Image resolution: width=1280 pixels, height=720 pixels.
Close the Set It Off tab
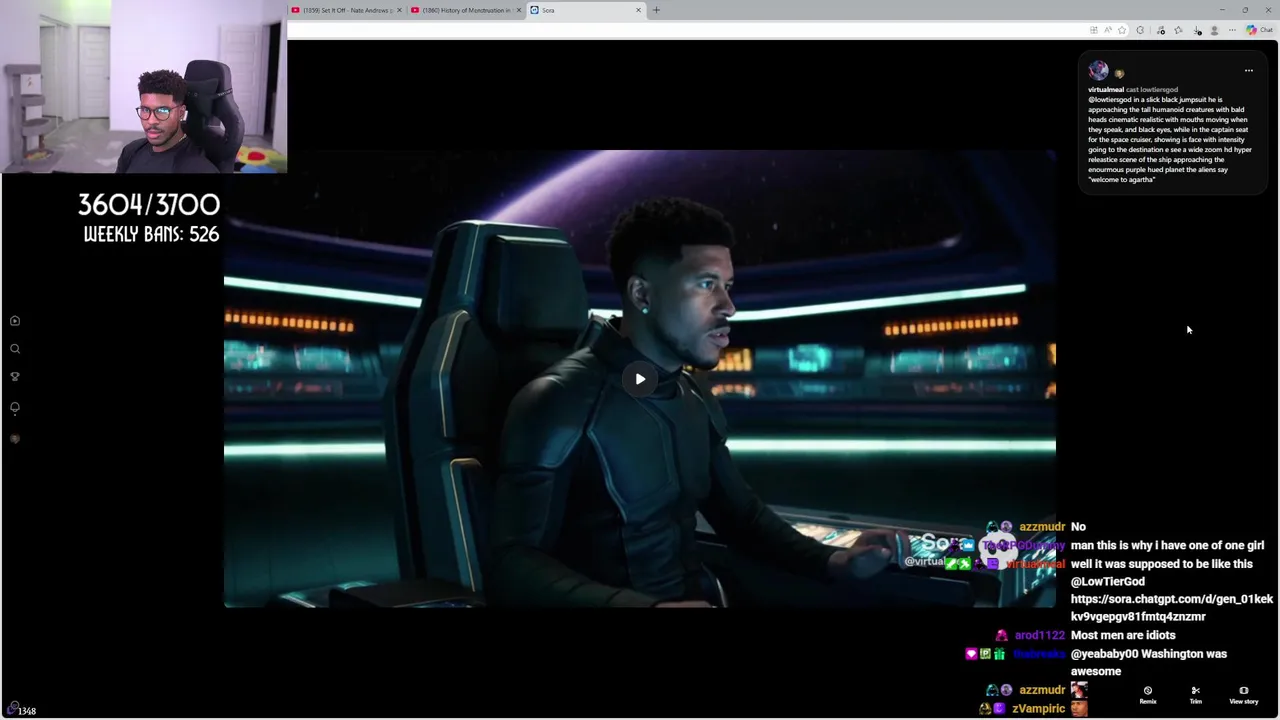click(399, 10)
